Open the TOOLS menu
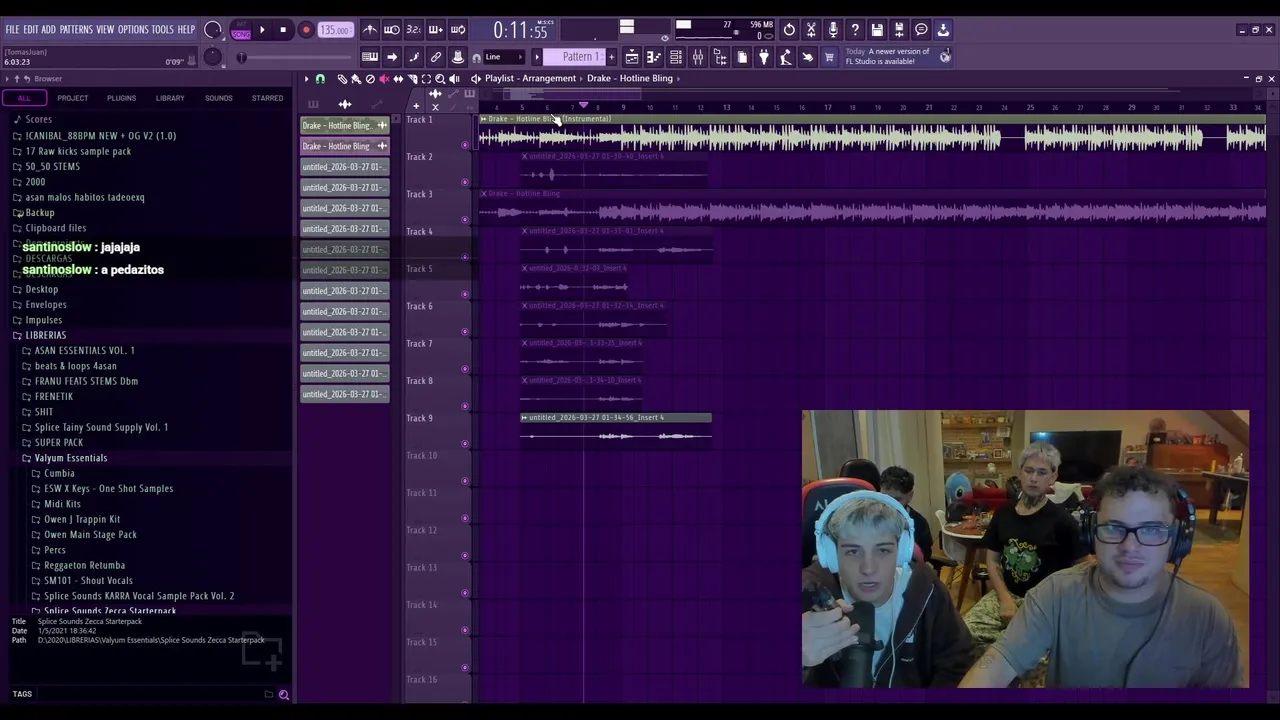The height and width of the screenshot is (720, 1280). click(x=162, y=30)
